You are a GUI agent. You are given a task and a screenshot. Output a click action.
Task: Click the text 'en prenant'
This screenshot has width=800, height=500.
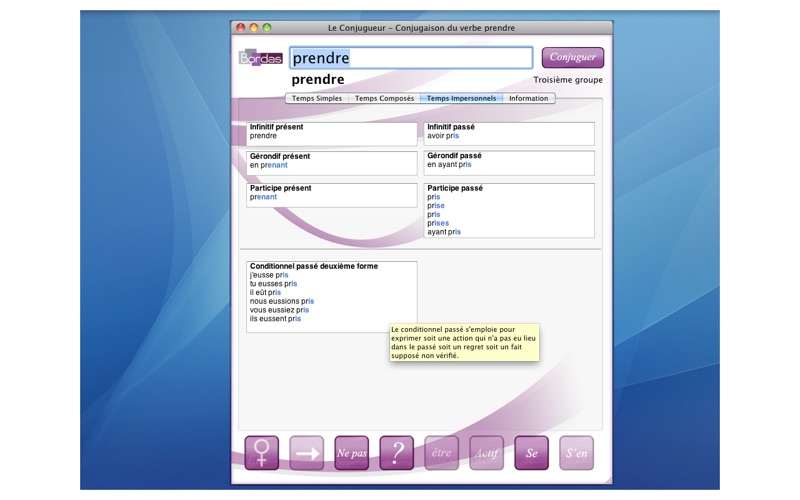[x=268, y=165]
